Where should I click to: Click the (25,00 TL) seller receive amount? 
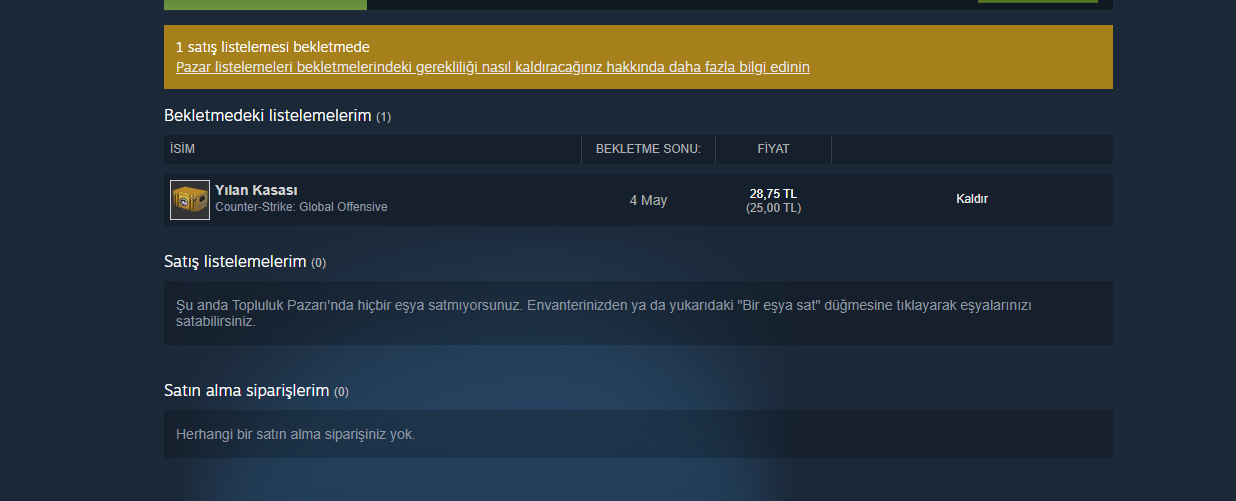[773, 208]
